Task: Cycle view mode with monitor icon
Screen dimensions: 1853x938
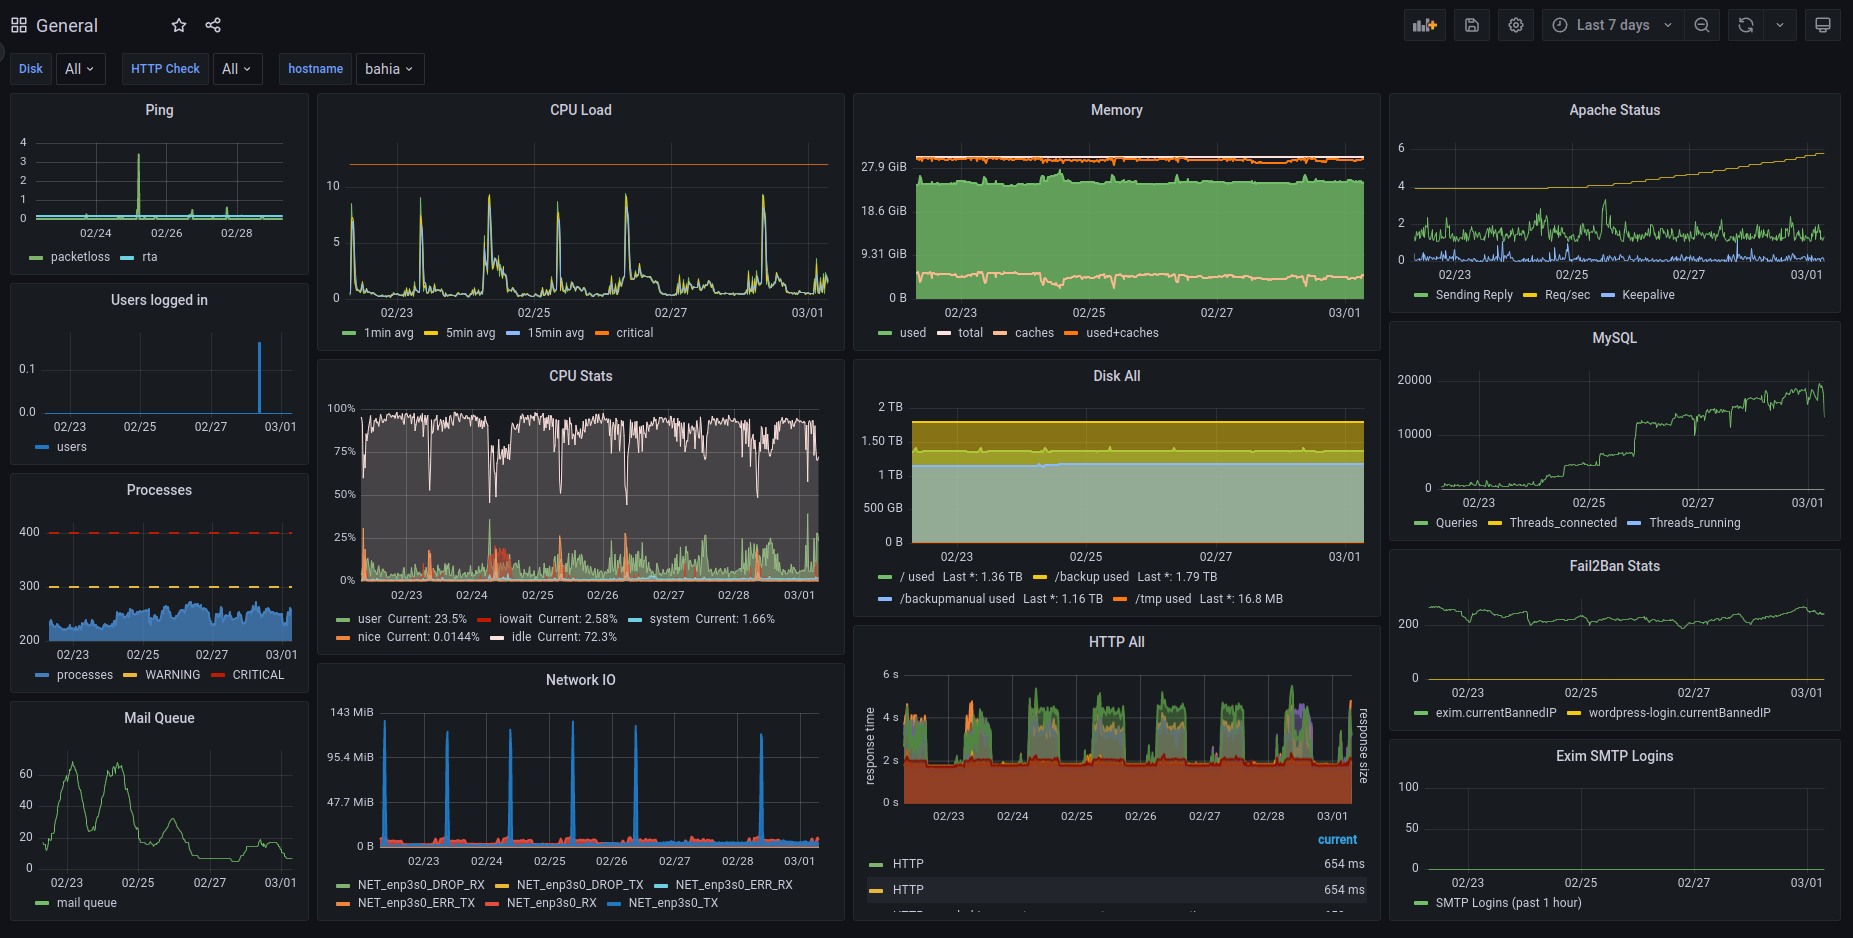Action: pyautogui.click(x=1823, y=25)
